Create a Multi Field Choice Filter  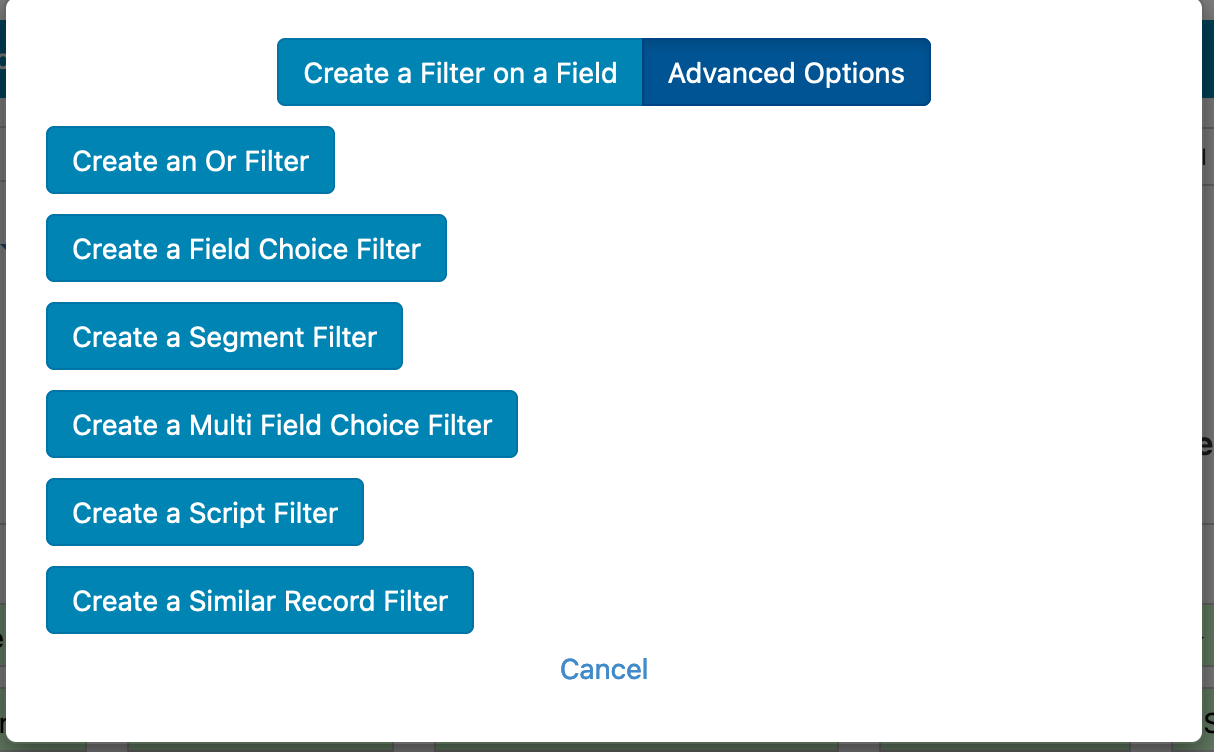(281, 424)
